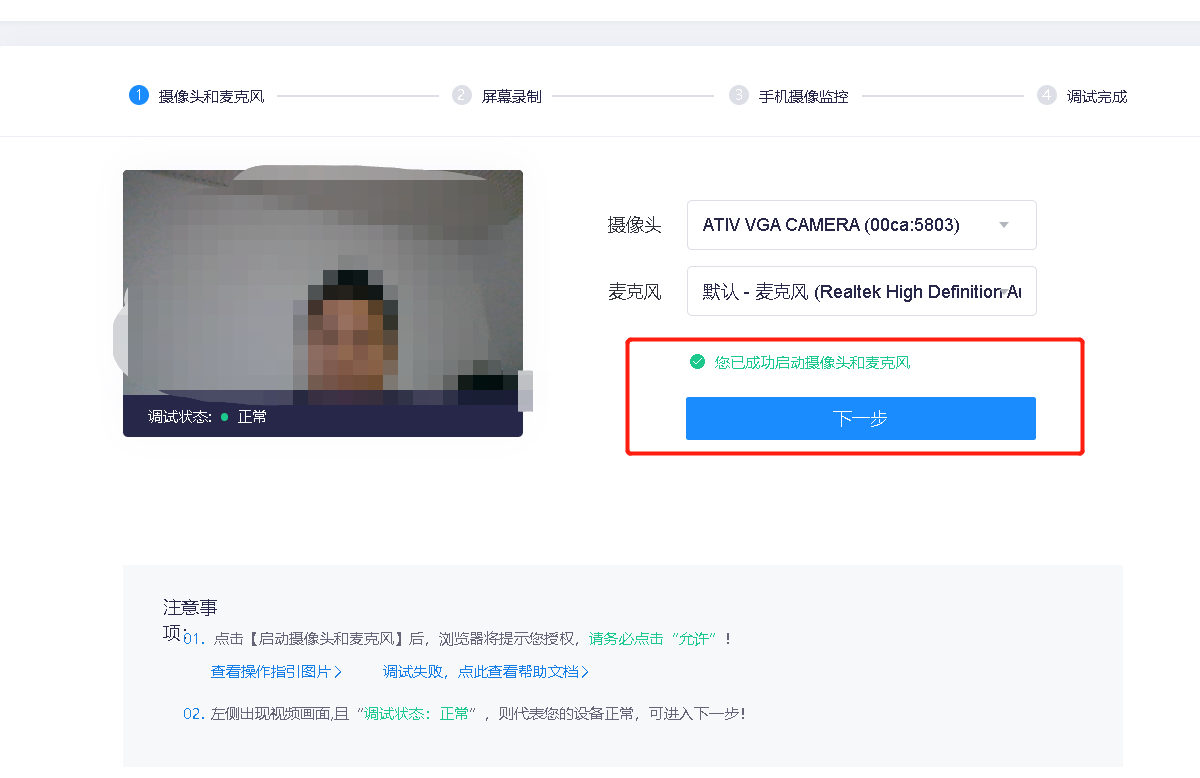The height and width of the screenshot is (778, 1200).
Task: Click the chevron after 查看操作指引图片
Action: tap(338, 672)
